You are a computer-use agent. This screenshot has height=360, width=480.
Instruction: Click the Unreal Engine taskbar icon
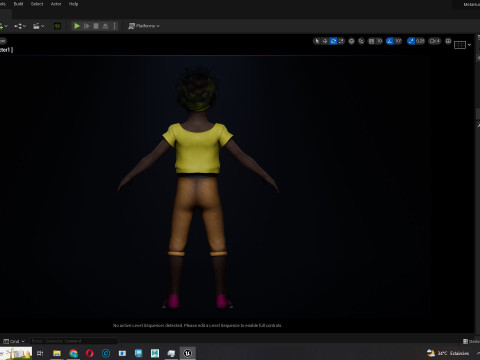[x=187, y=353]
